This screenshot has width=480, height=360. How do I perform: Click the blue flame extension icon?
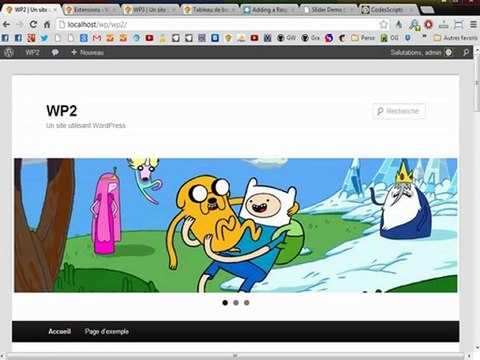399,24
